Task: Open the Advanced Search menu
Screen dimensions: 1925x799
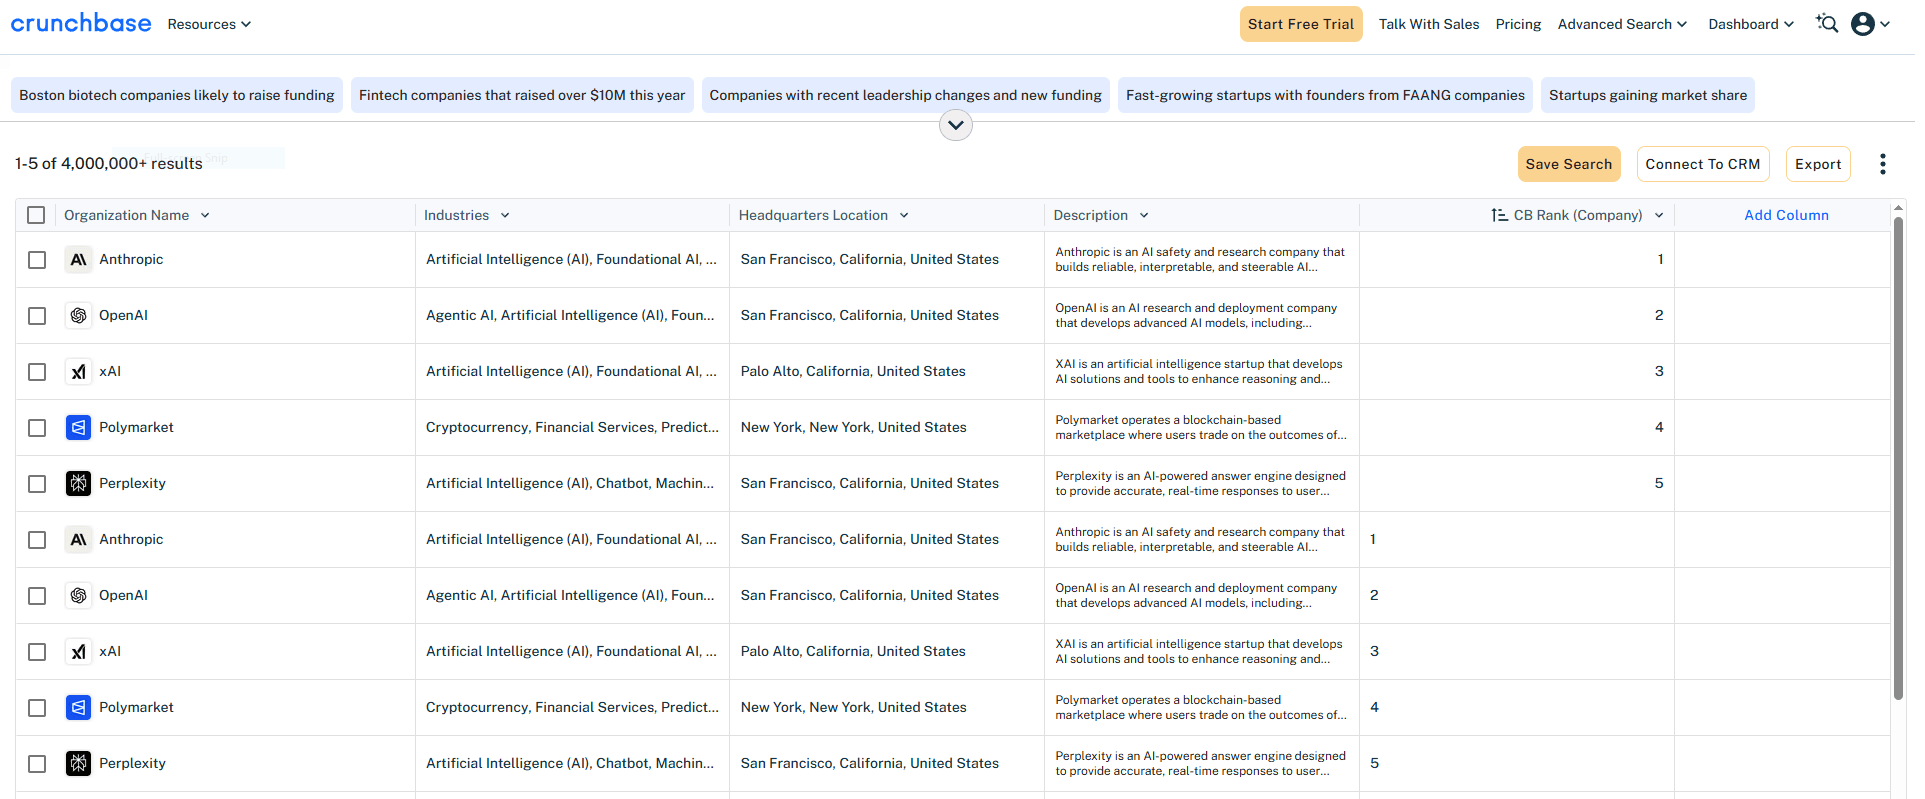Action: coord(1621,24)
